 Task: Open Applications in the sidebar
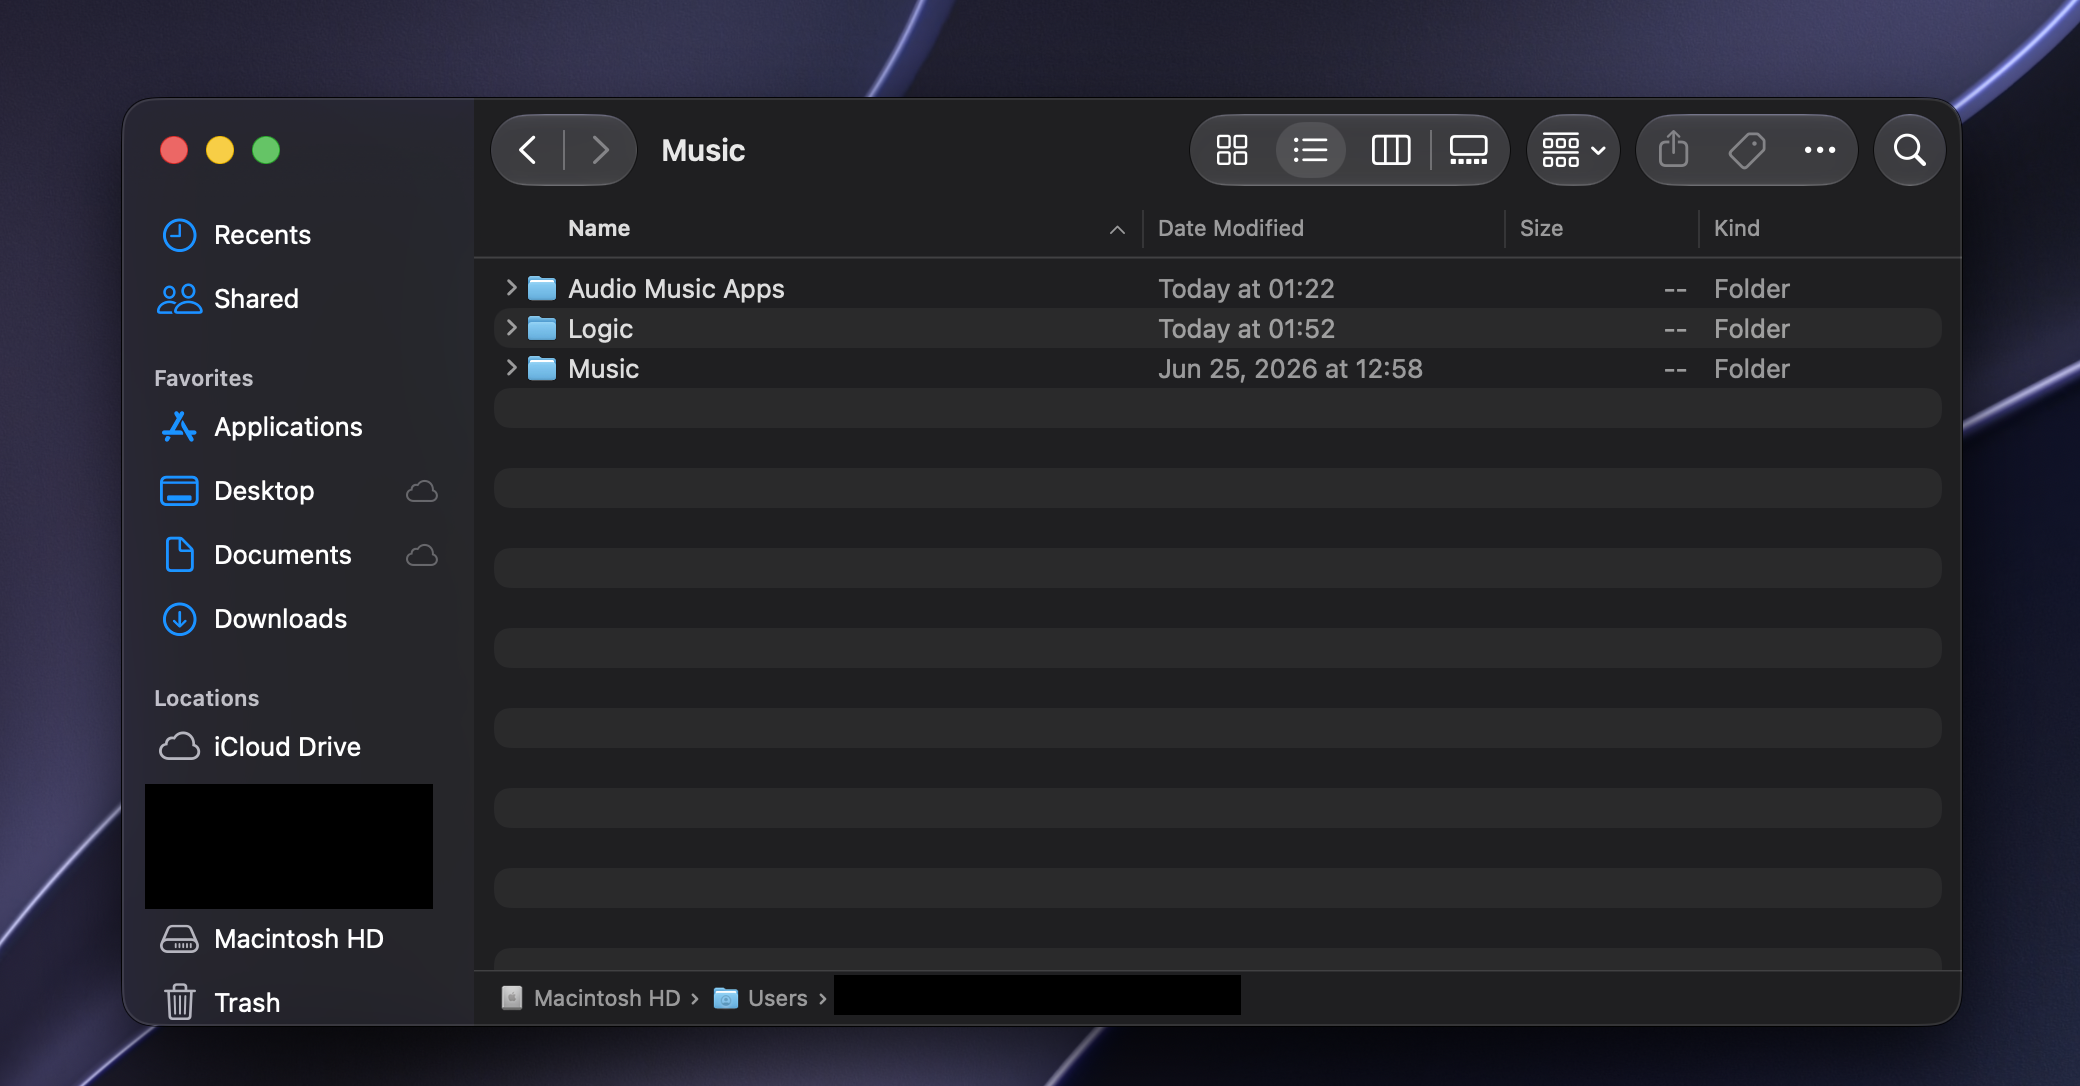pos(288,427)
